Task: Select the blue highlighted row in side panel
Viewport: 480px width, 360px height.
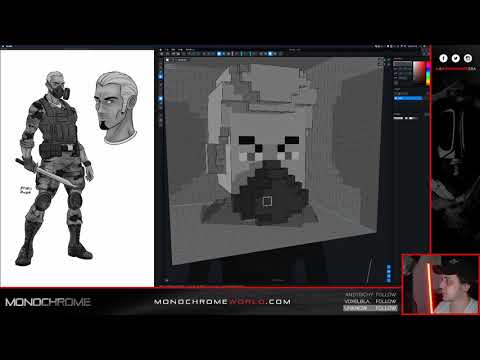Action: click(408, 98)
